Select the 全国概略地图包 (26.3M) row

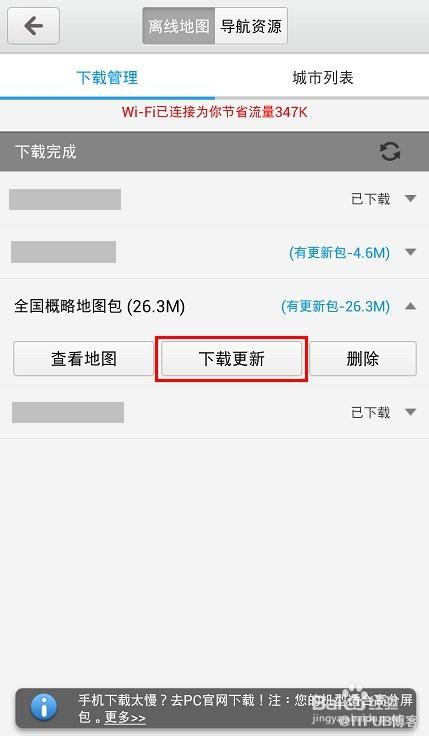[214, 307]
